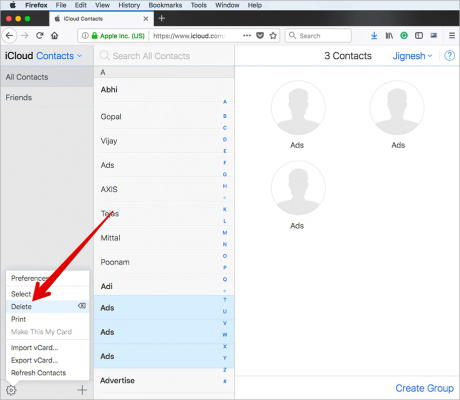Expand the Jignesh account menu
Screen dimensions: 460x400
(412, 56)
